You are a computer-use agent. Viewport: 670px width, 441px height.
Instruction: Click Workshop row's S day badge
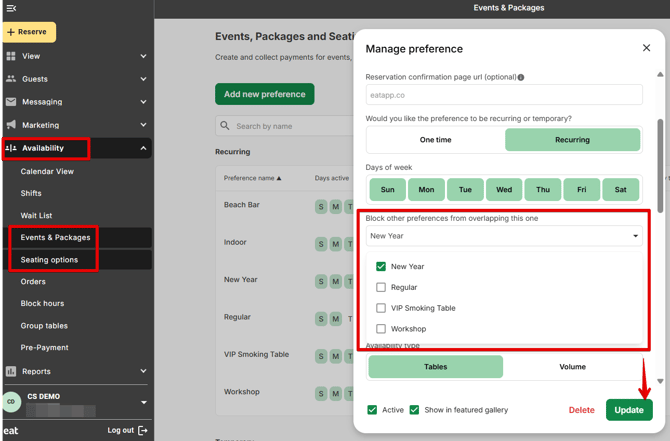(321, 394)
